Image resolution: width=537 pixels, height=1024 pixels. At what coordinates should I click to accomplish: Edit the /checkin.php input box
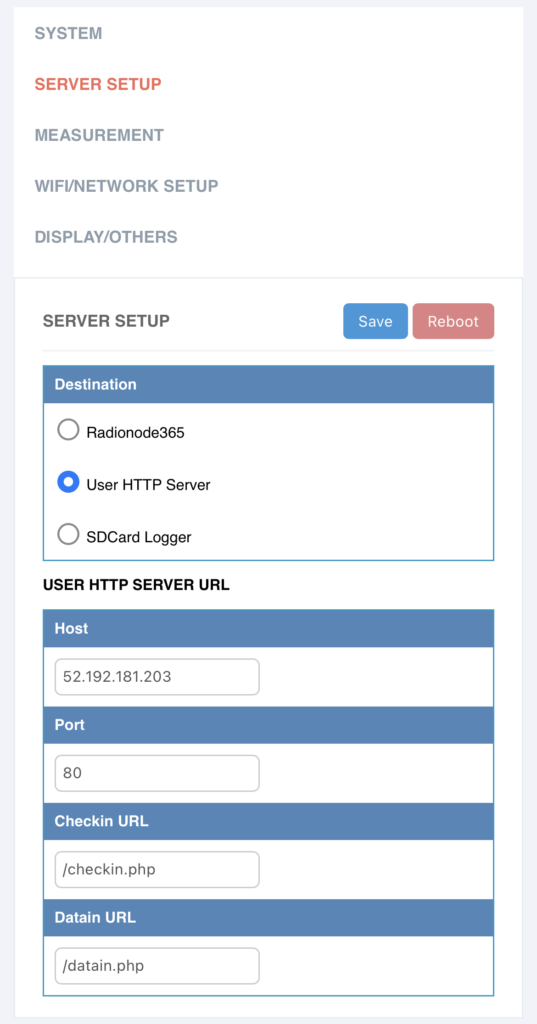pos(157,869)
